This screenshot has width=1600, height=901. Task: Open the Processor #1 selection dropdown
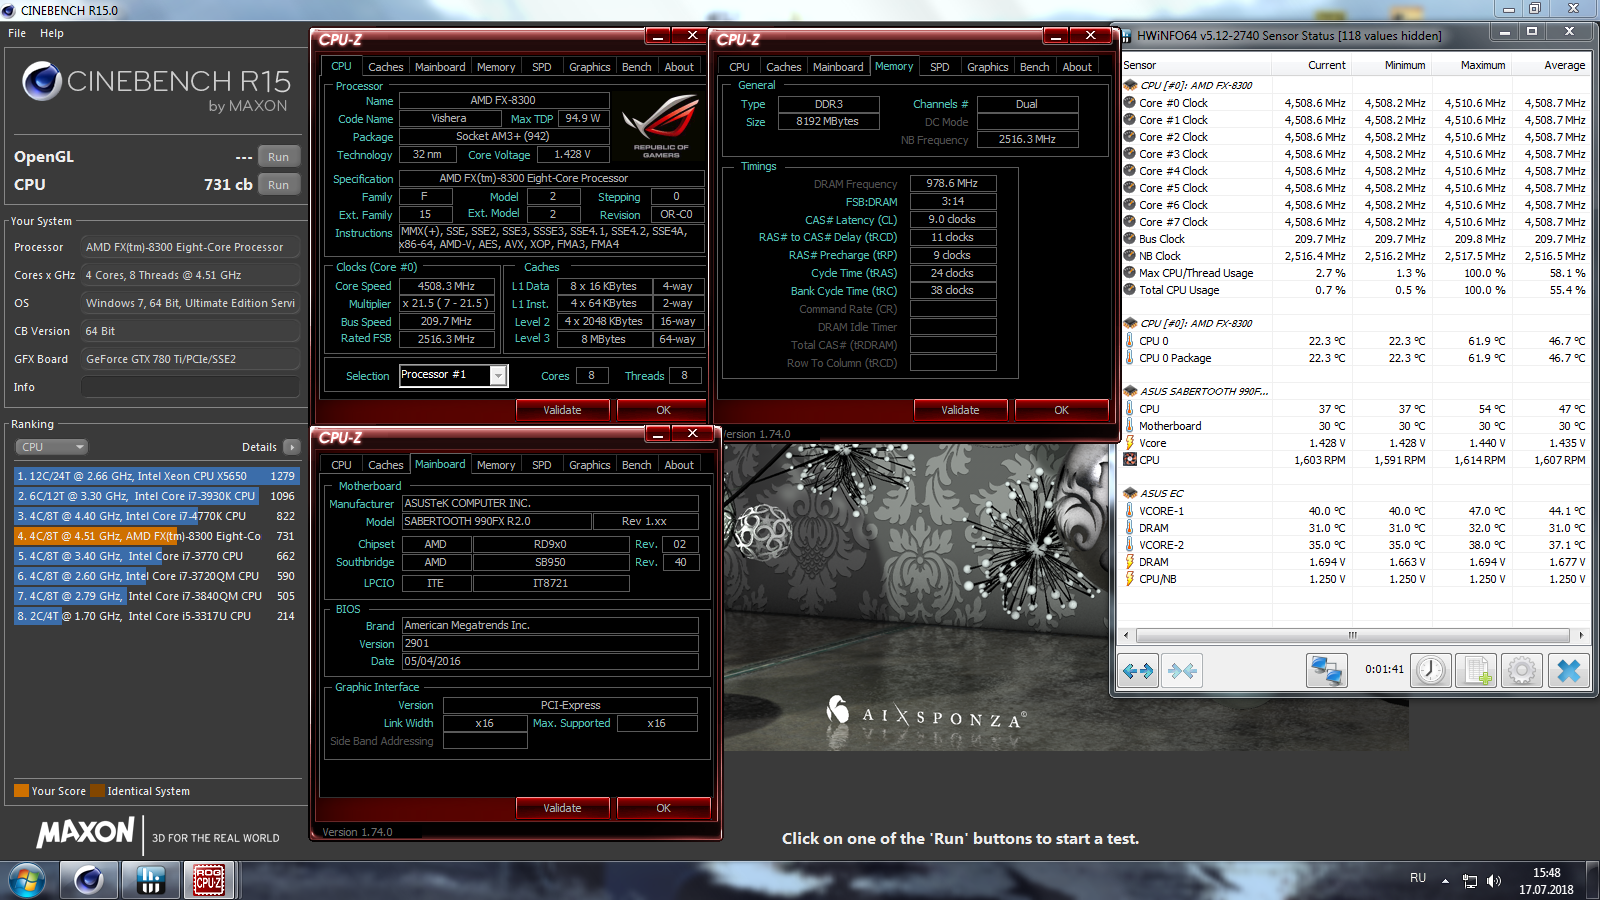click(497, 375)
